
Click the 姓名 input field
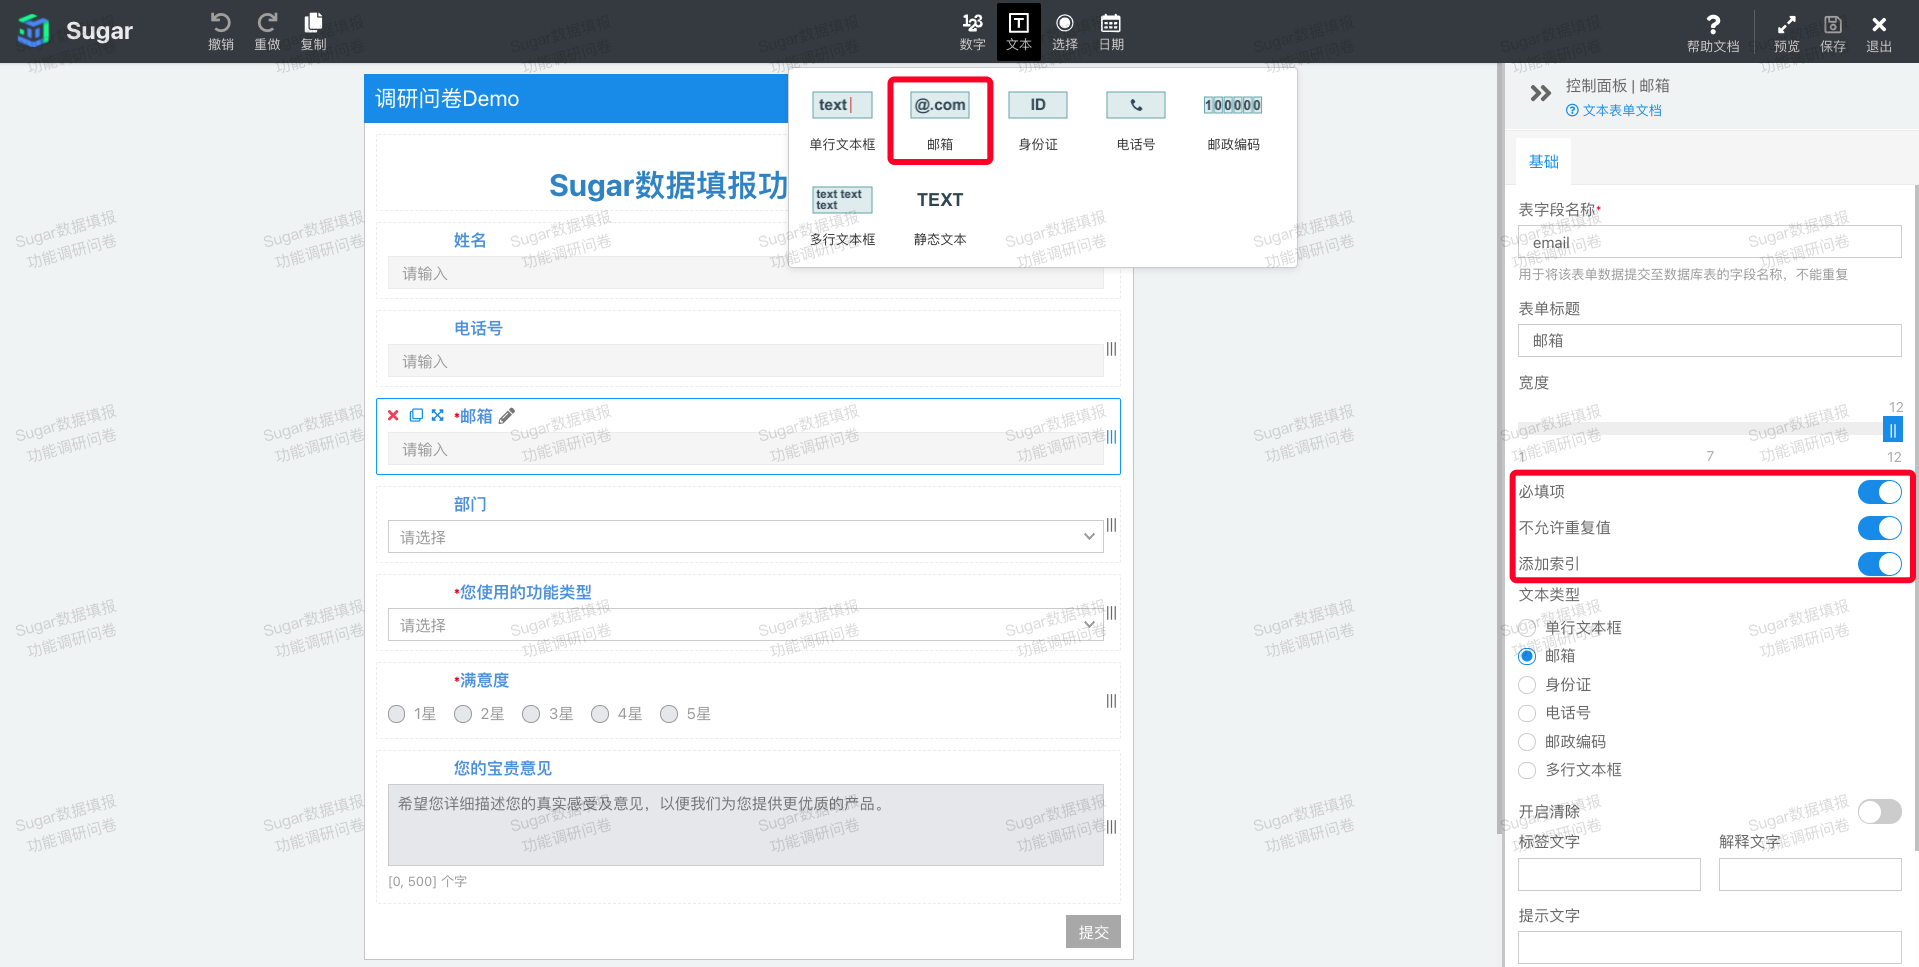[746, 273]
